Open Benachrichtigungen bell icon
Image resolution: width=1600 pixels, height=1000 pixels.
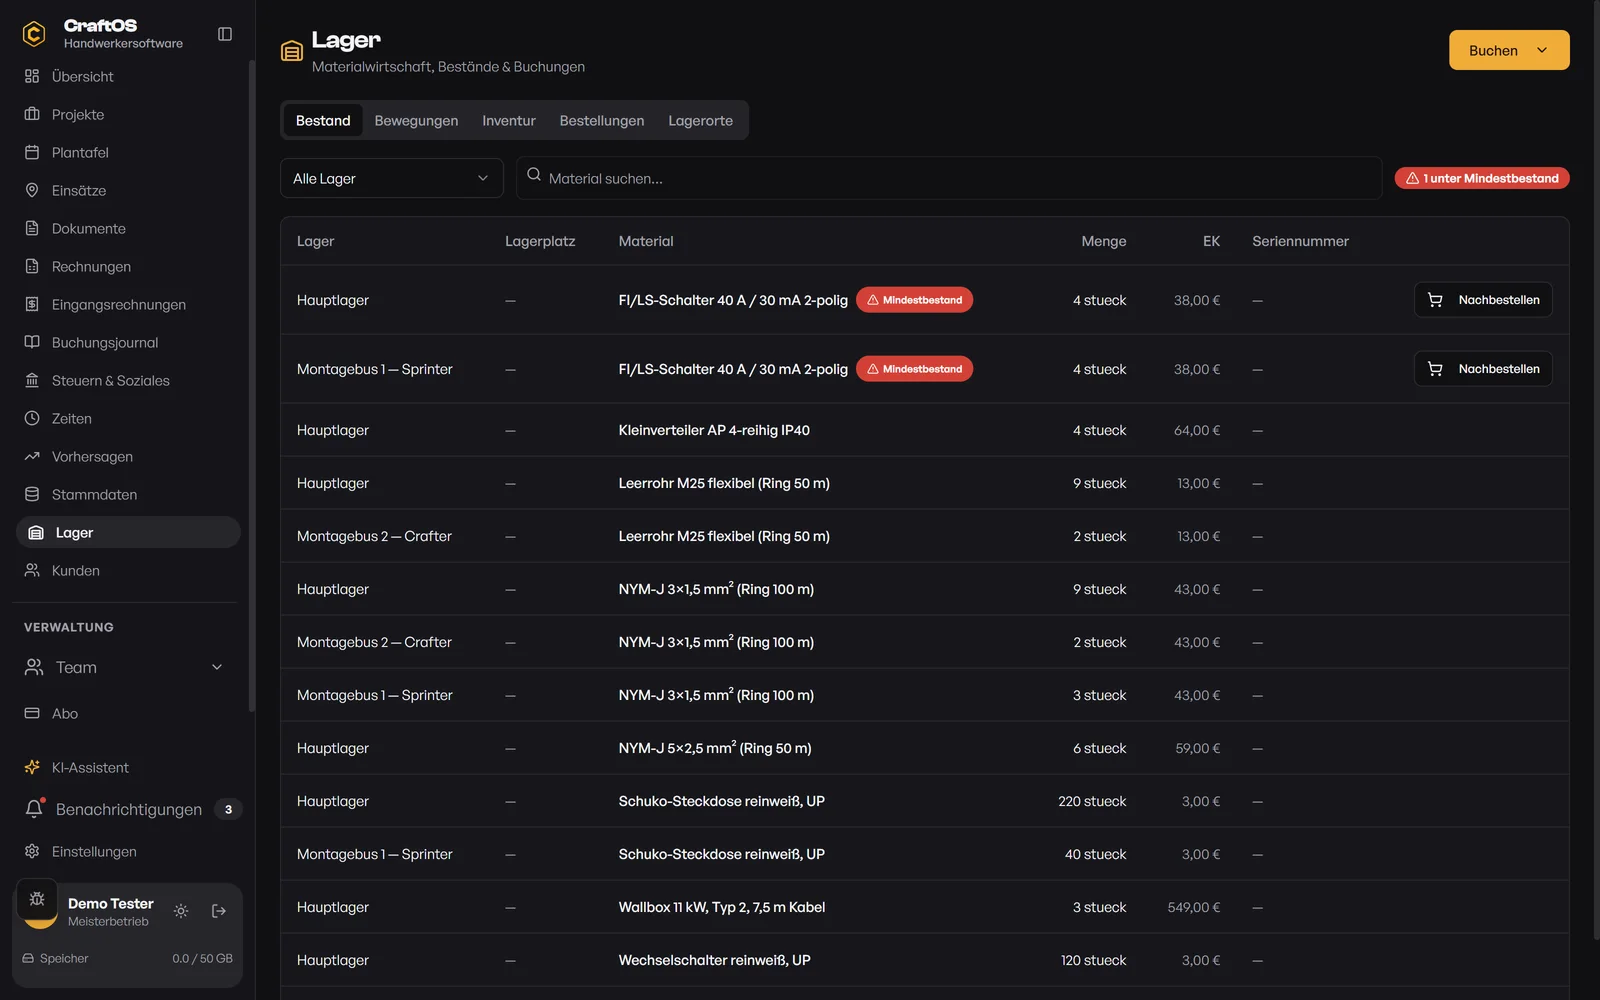point(34,808)
